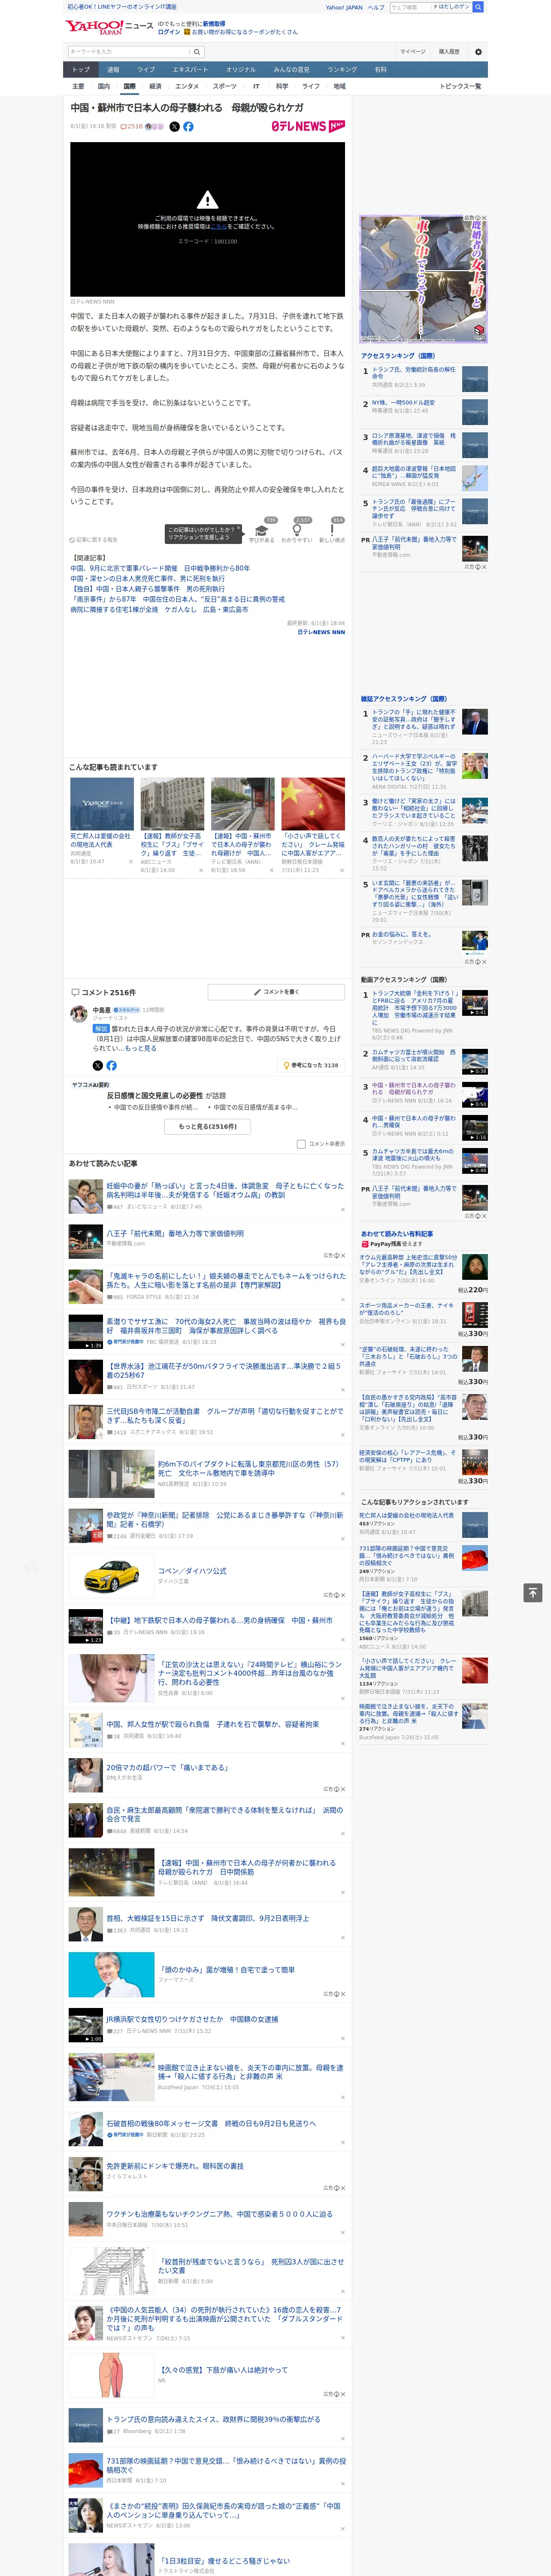Image resolution: width=551 pixels, height=2576 pixels.
Task: Open article 石破首相の戦後80年メッセージ文書
Action: click(x=211, y=2123)
